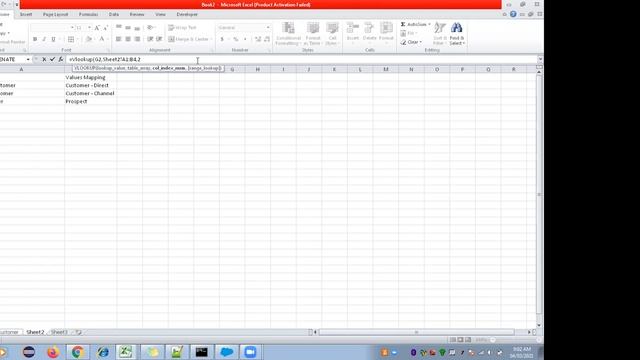Image resolution: width=640 pixels, height=360 pixels.
Task: Open Firefox from the taskbar
Action: coord(53,352)
